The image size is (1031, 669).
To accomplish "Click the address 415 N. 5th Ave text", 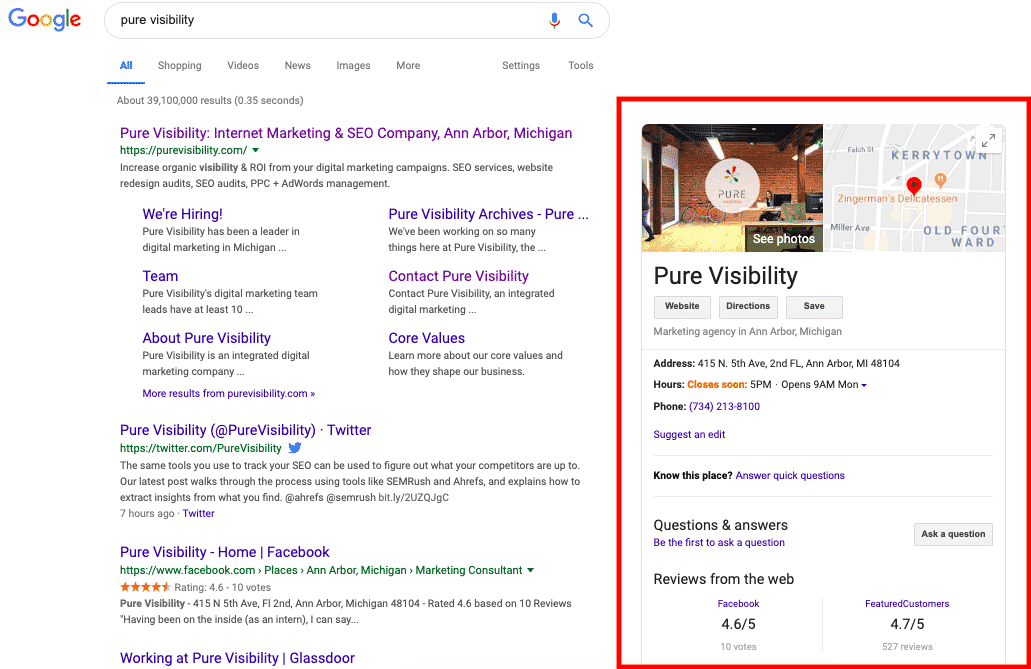I will click(x=798, y=363).
